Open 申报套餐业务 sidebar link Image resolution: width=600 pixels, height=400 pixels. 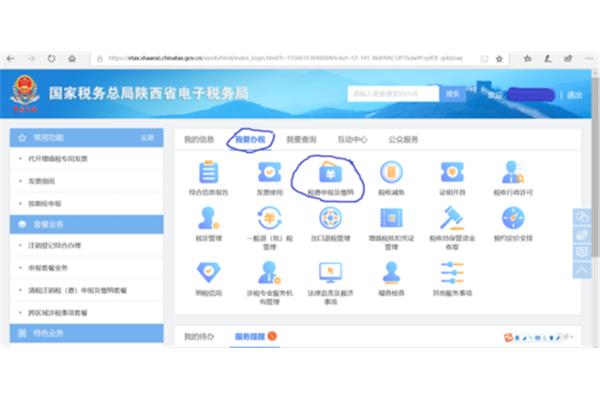tap(48, 268)
